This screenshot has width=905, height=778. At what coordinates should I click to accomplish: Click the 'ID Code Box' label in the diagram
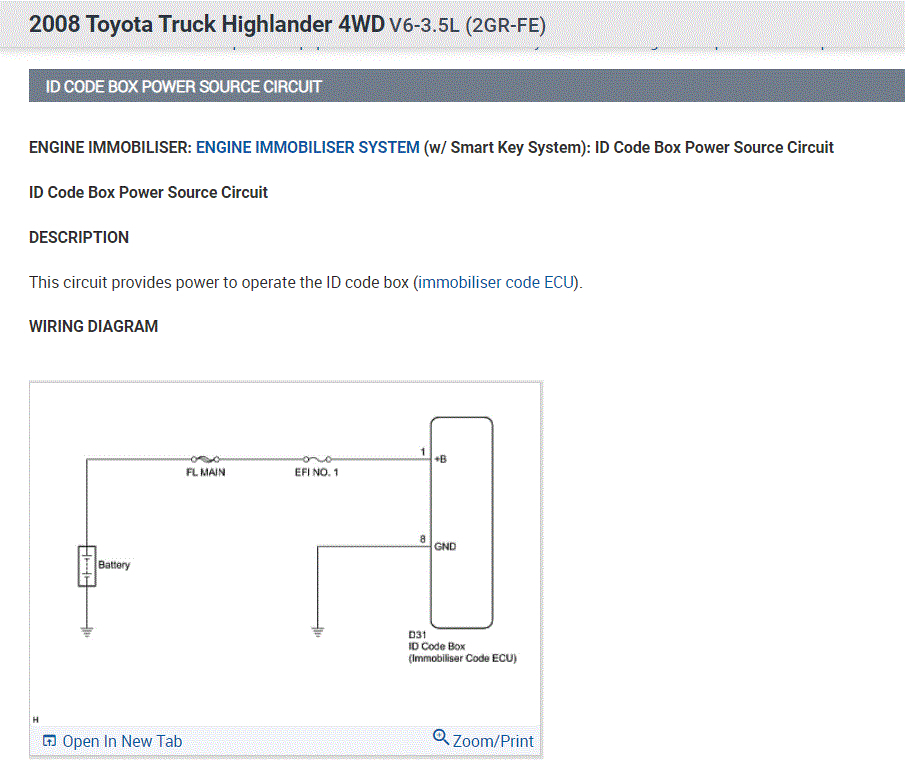coord(437,646)
